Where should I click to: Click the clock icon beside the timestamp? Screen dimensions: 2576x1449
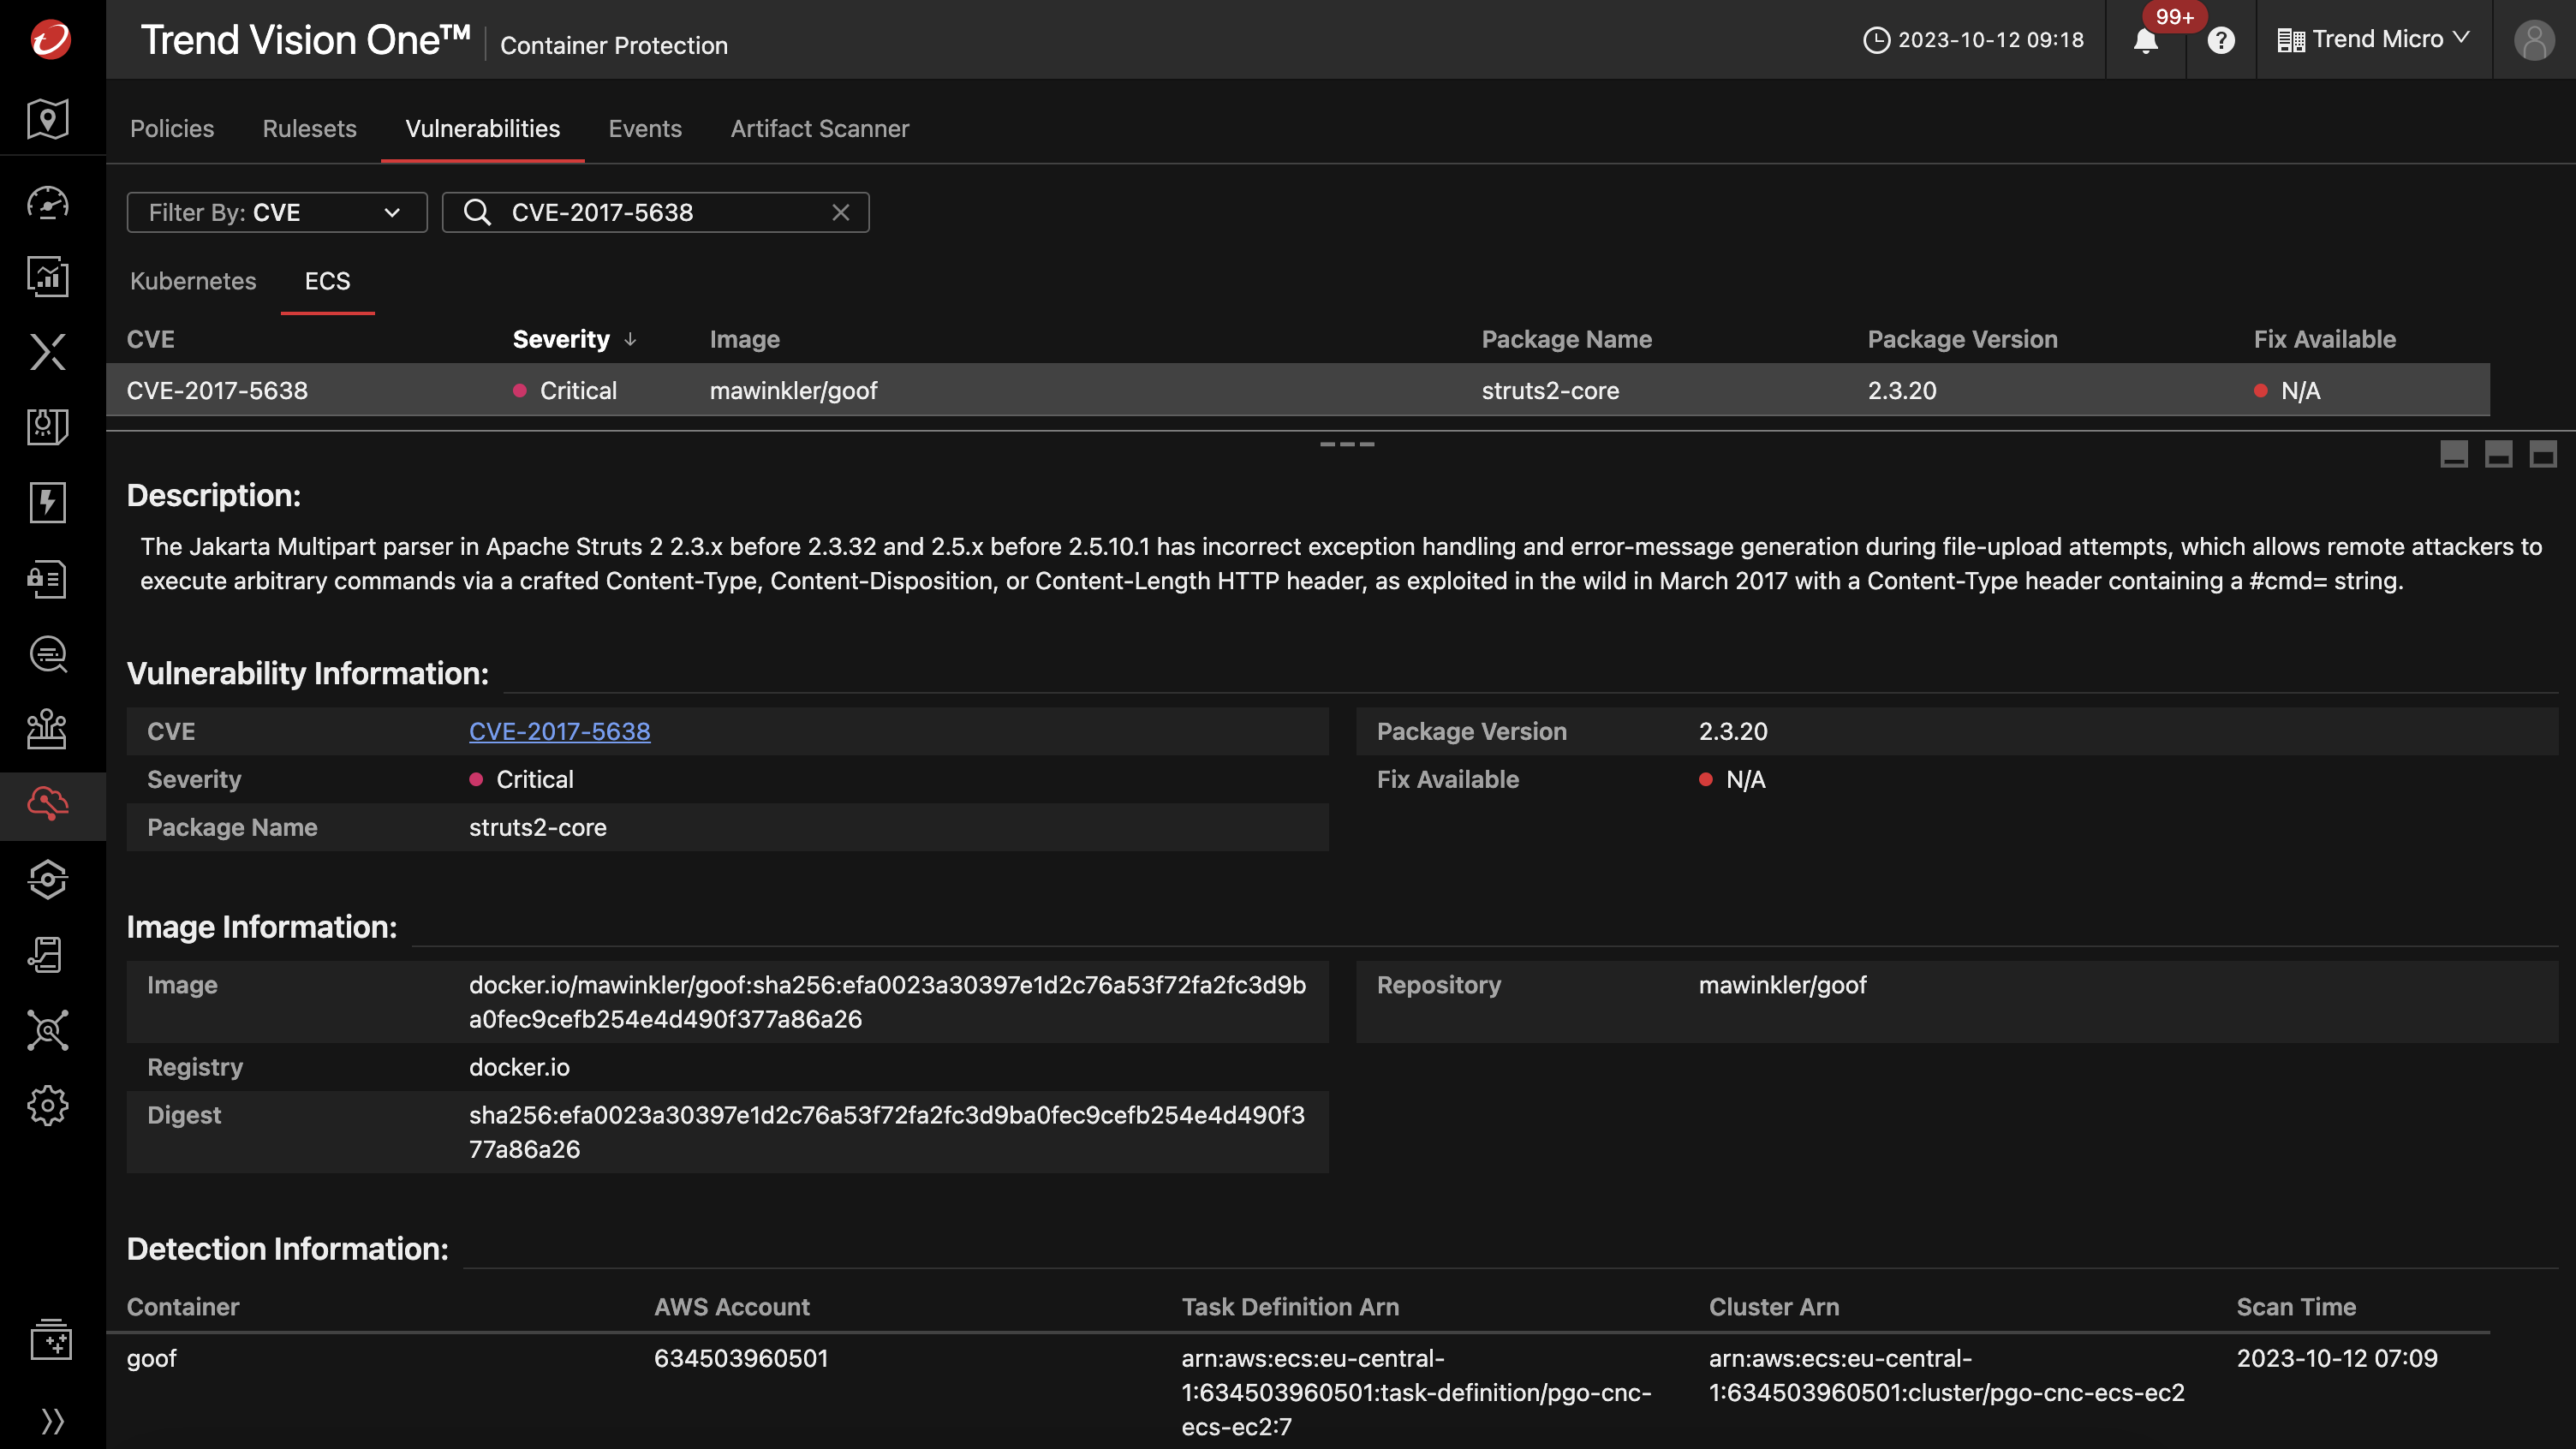click(x=1877, y=40)
